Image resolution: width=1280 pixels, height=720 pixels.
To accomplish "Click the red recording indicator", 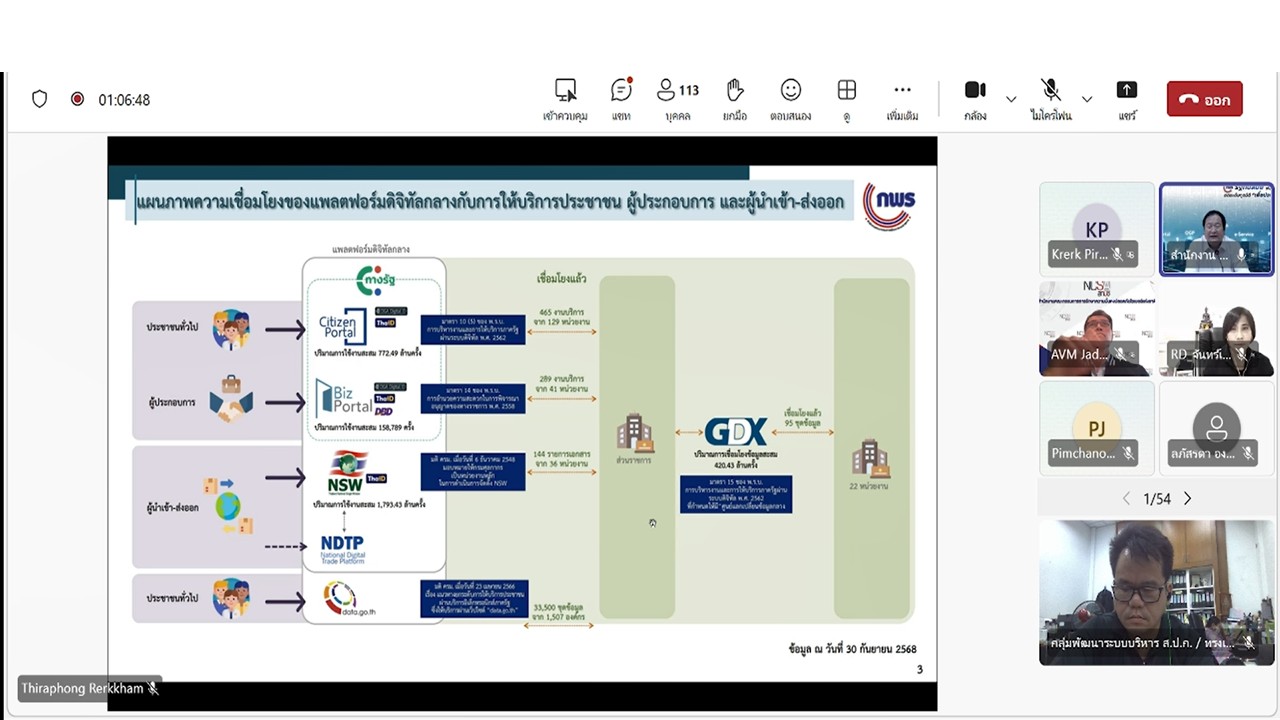I will pyautogui.click(x=77, y=99).
